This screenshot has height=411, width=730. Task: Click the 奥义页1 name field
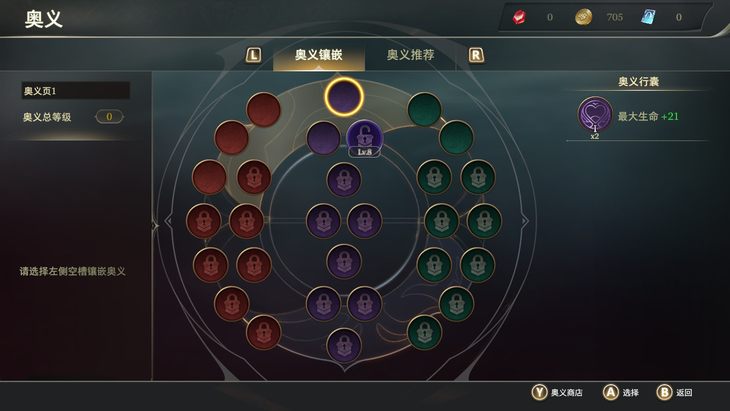pyautogui.click(x=75, y=90)
